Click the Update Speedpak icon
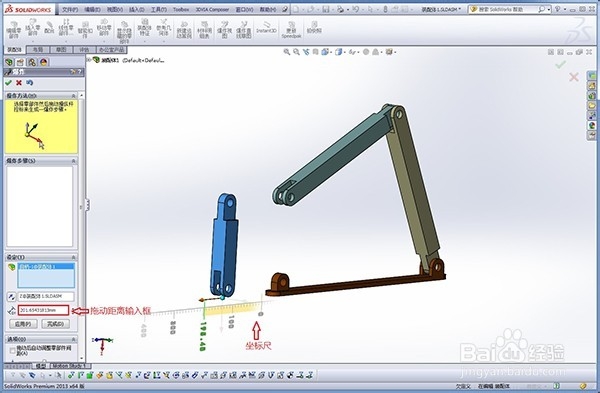Image resolution: width=600 pixels, height=393 pixels. pos(292,30)
